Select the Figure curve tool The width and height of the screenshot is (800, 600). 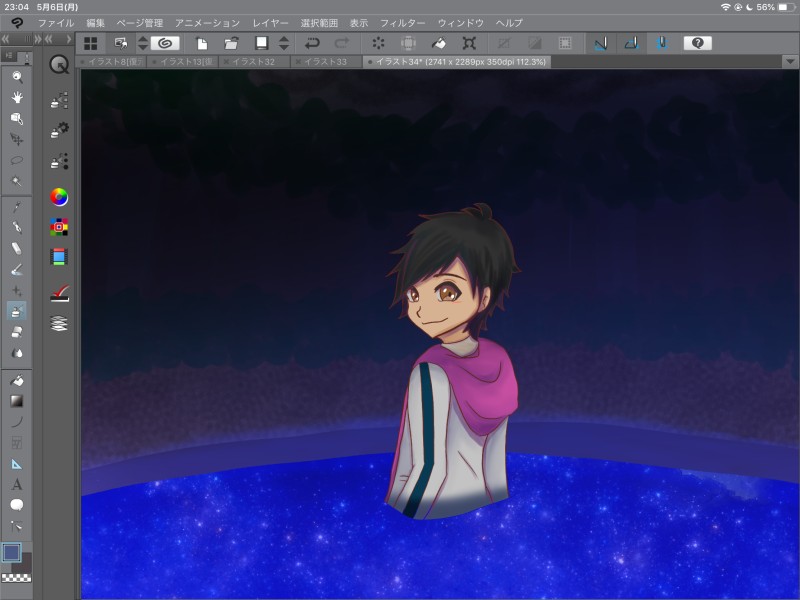(x=17, y=422)
